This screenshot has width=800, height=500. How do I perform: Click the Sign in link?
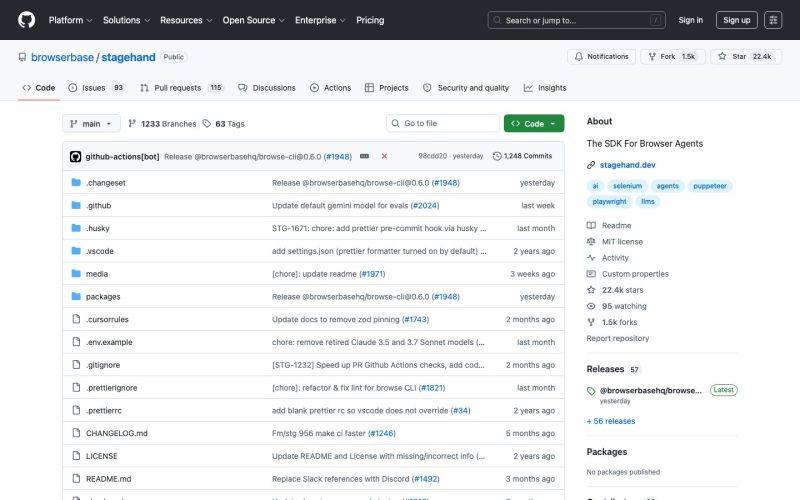(690, 20)
